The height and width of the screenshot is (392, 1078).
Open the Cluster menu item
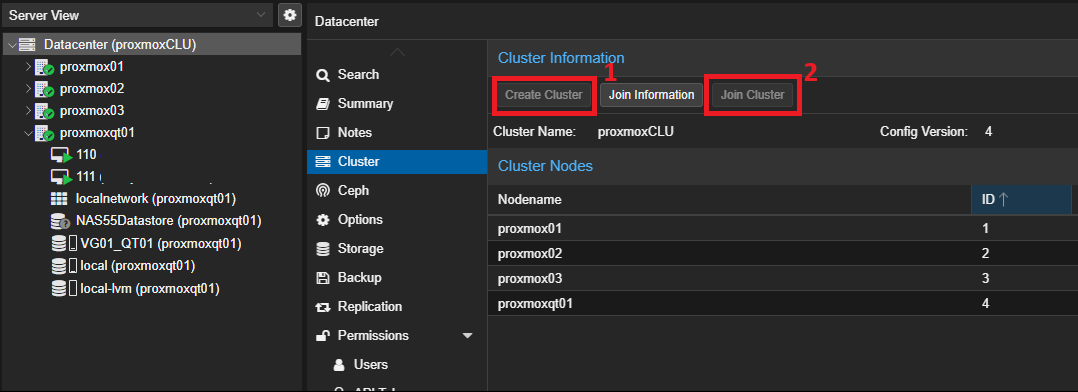pyautogui.click(x=397, y=162)
